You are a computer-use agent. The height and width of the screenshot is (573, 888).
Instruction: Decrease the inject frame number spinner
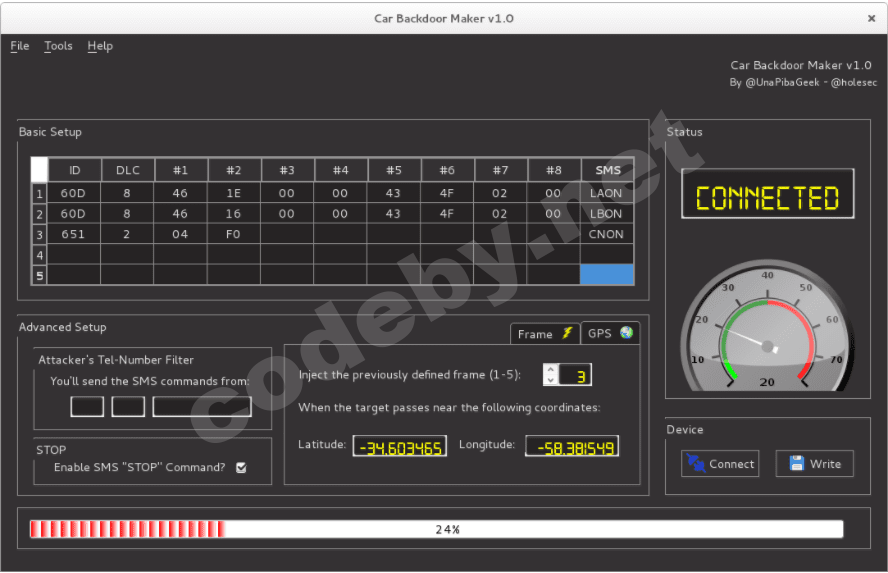pyautogui.click(x=550, y=380)
